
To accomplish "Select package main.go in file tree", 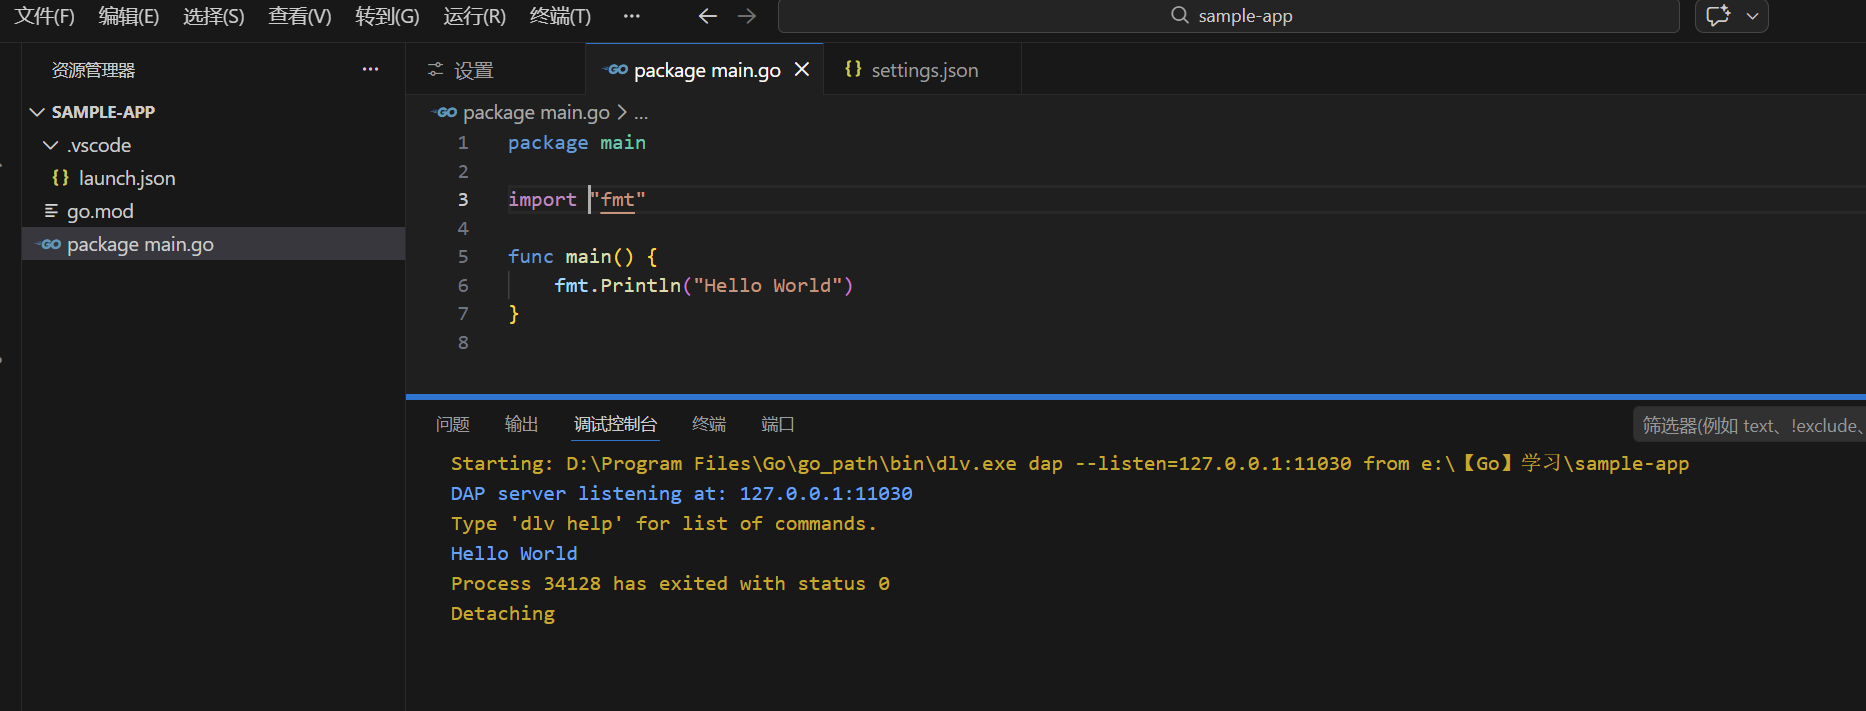I will click(x=140, y=244).
